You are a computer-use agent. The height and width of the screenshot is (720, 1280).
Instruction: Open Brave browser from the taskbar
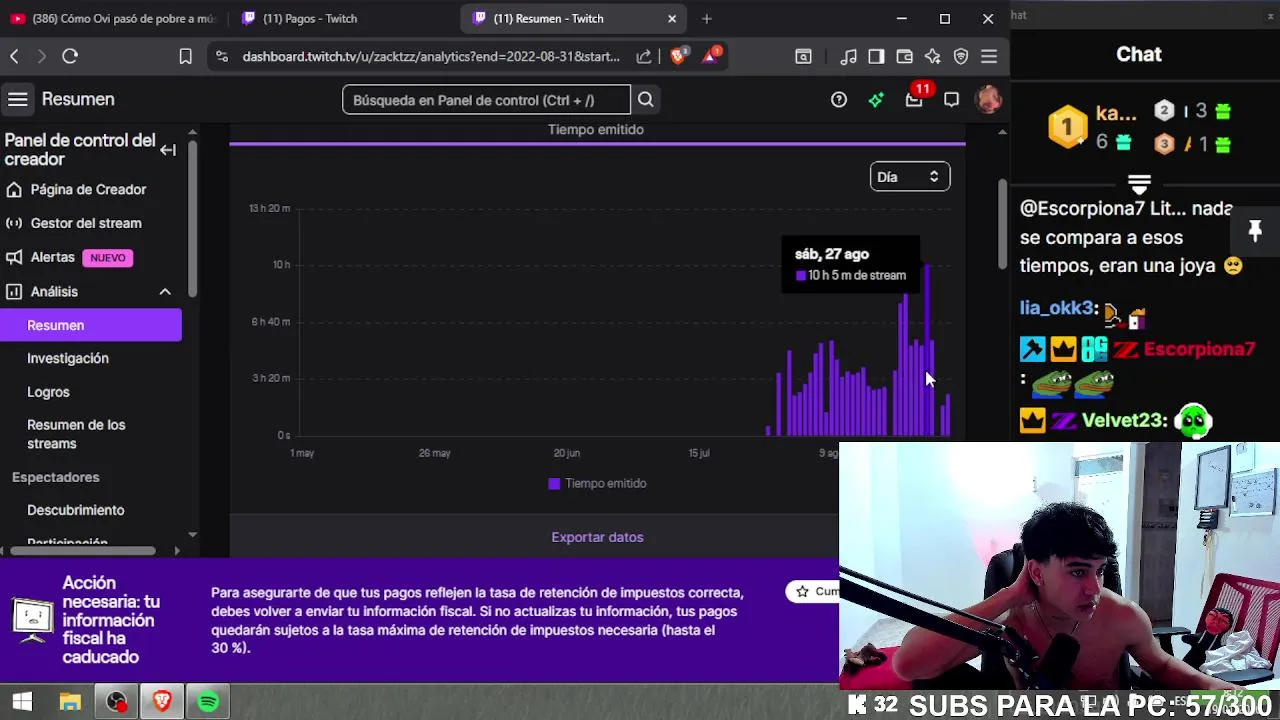click(162, 702)
